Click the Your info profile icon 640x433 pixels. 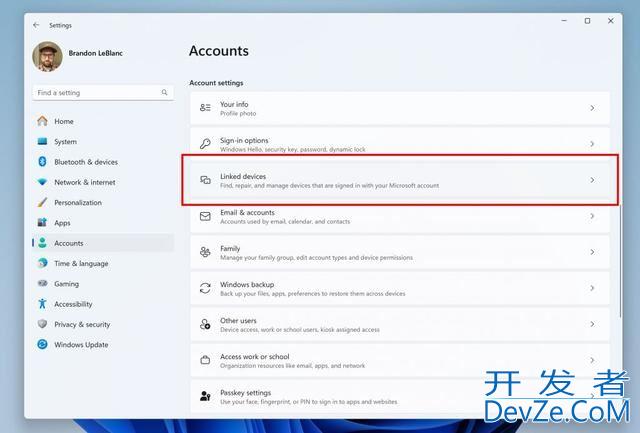(205, 108)
